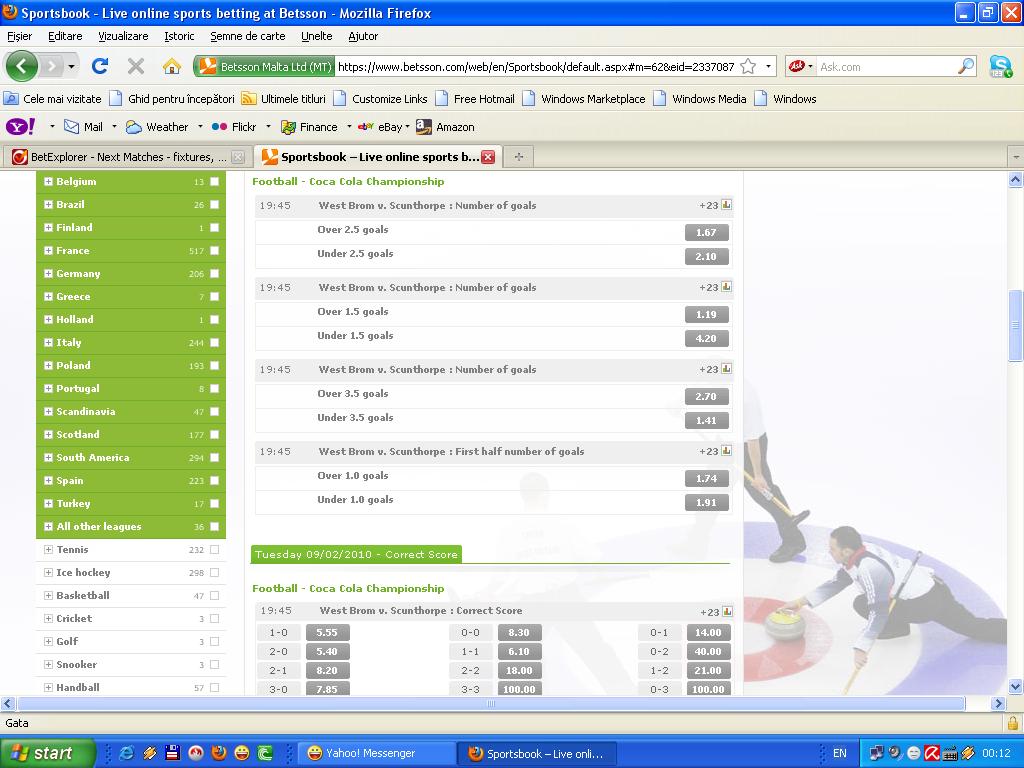
Task: Bookmark this page with the star icon
Action: 748,67
